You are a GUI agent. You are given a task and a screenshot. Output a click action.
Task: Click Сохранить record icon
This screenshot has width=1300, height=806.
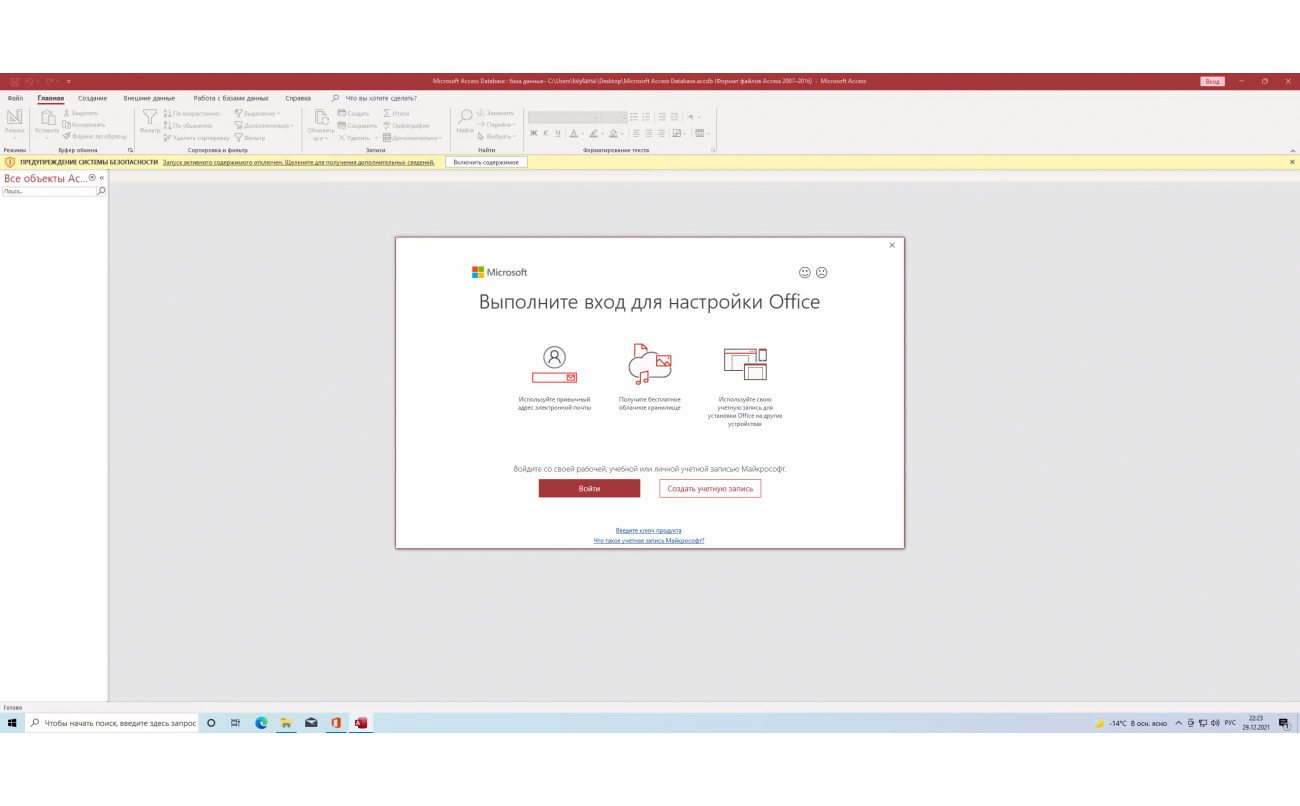coord(341,125)
